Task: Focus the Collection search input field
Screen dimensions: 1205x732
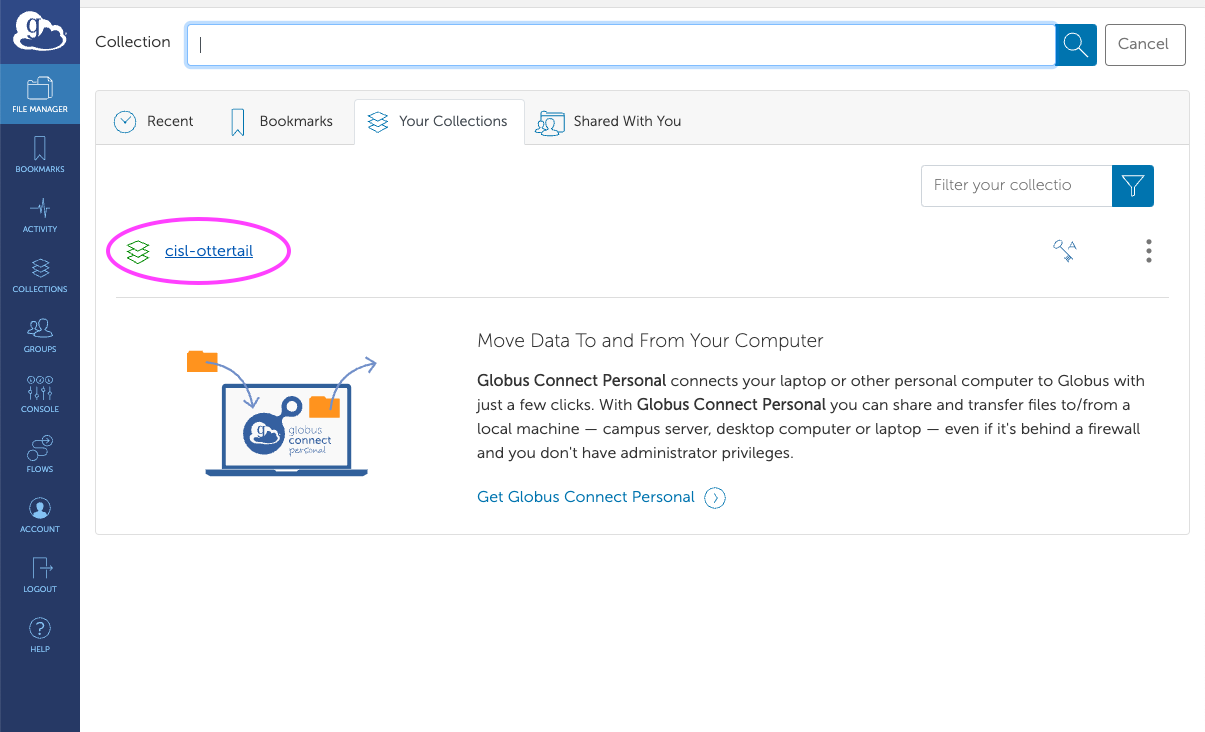Action: (620, 45)
